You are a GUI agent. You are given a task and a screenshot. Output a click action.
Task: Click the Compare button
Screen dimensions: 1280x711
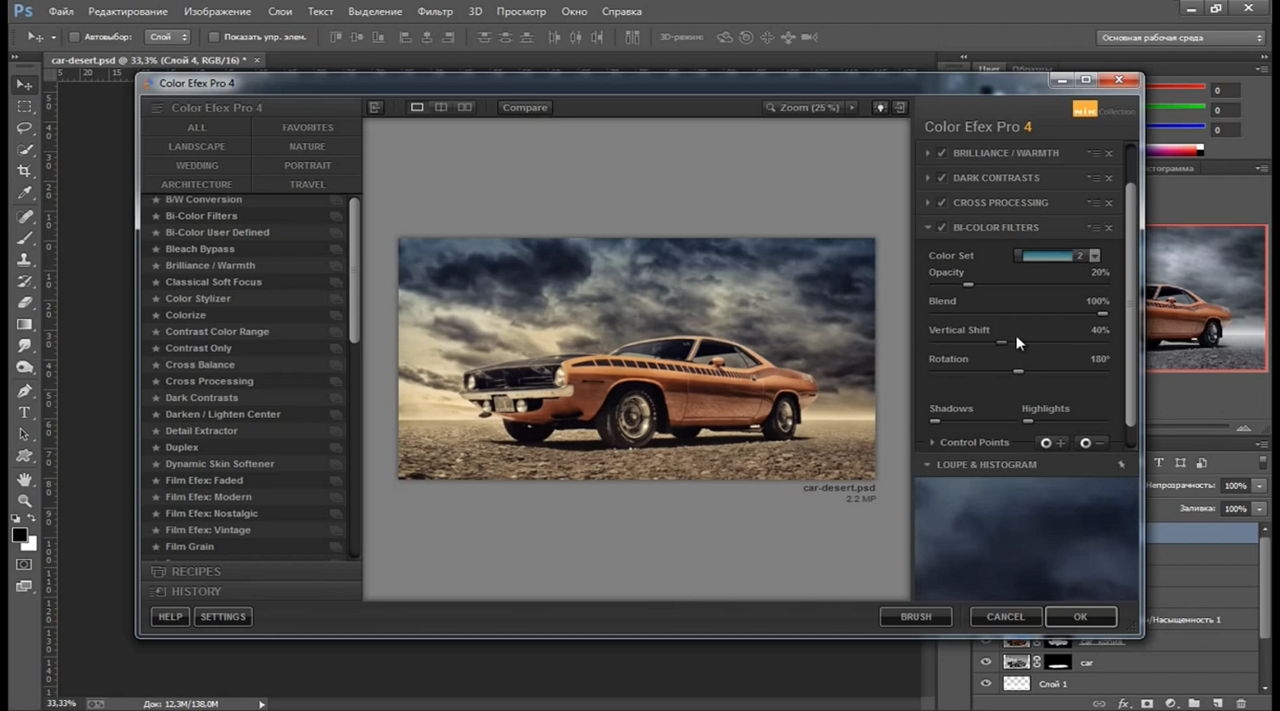[x=525, y=107]
